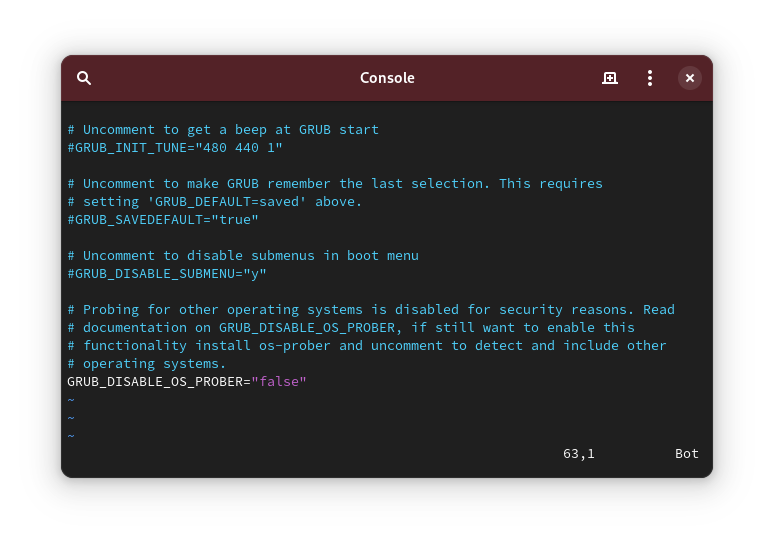774x545 pixels.
Task: Place cursor on the #GRUB_INIT_TUNE line
Action: [x=175, y=148]
